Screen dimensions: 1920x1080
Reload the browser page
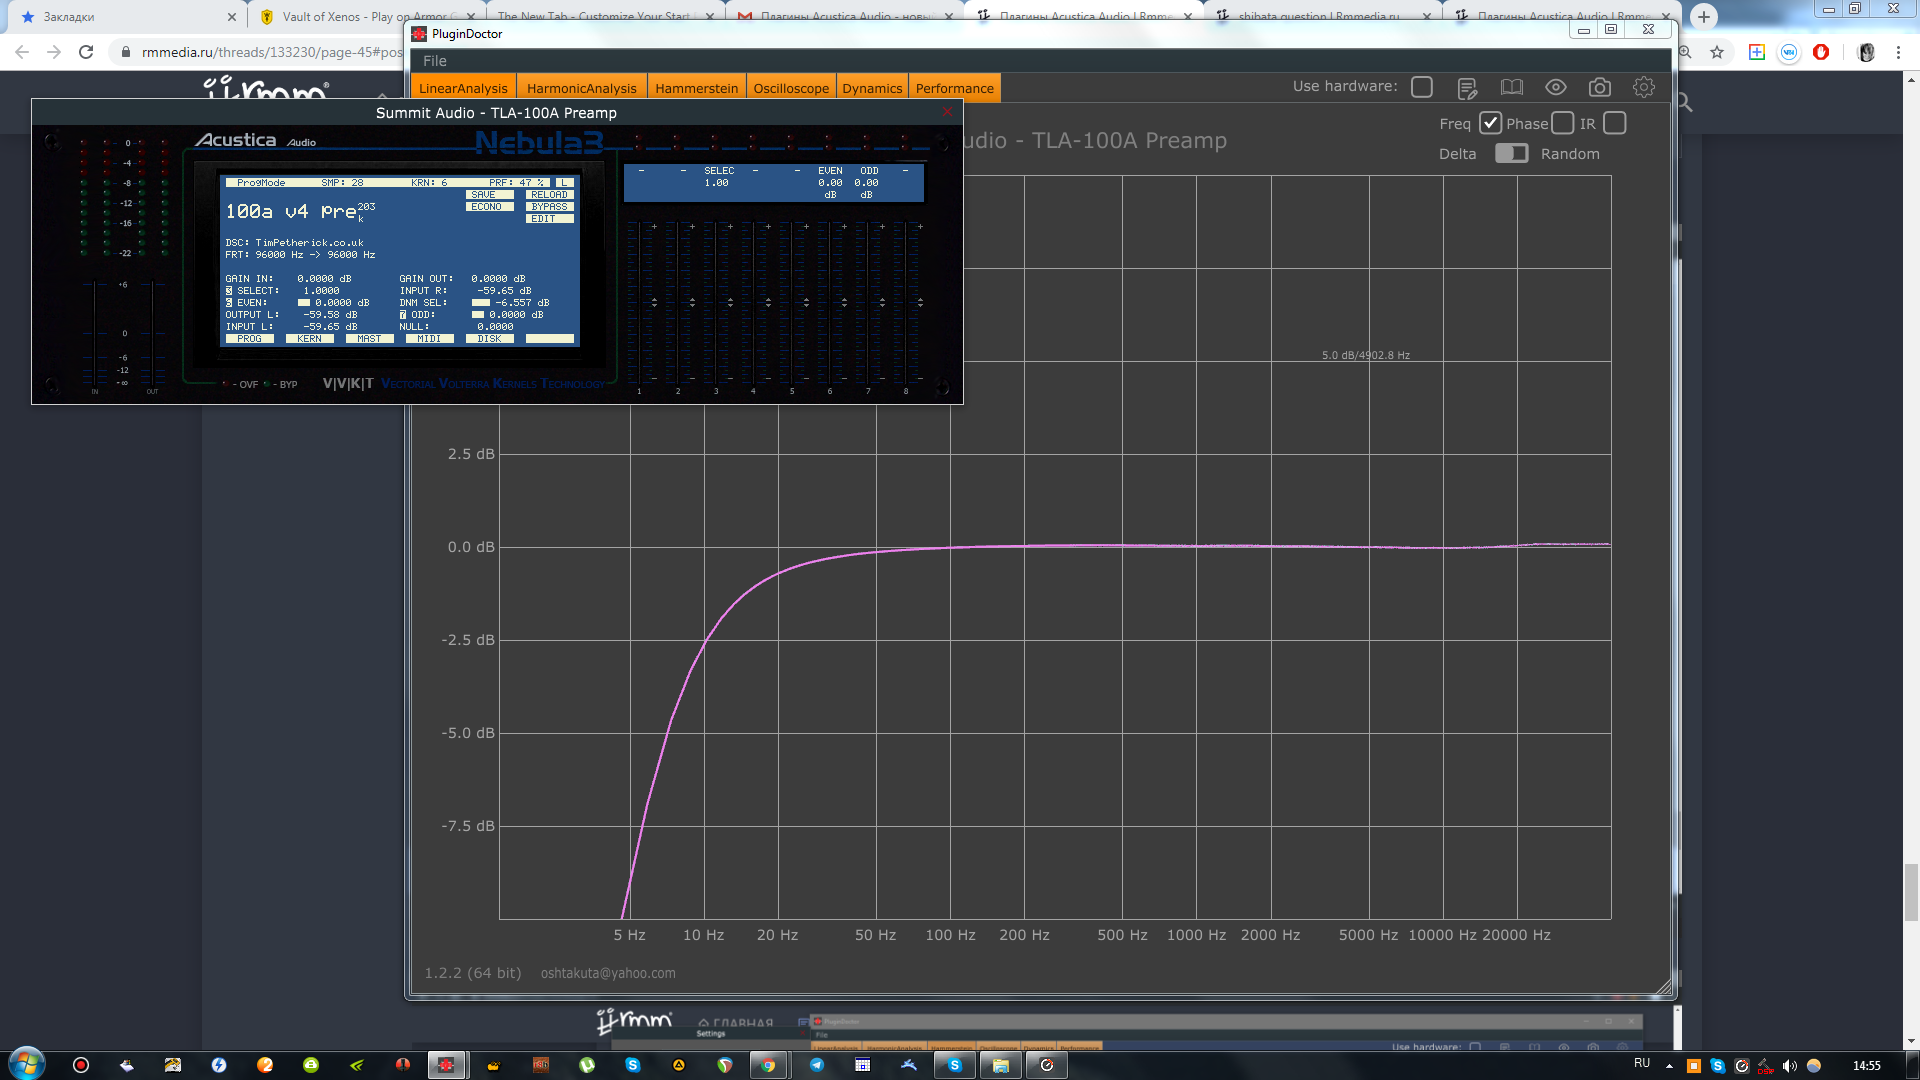coord(86,52)
